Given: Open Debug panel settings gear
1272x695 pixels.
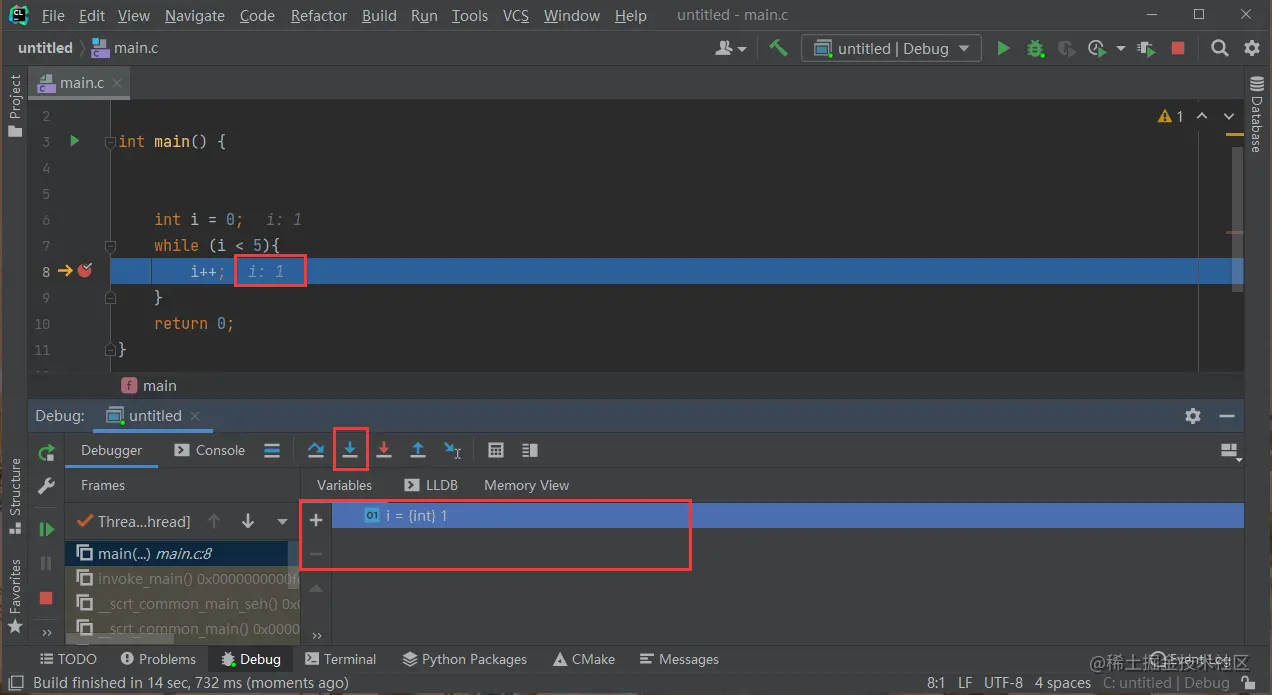Looking at the screenshot, I should coord(1192,416).
